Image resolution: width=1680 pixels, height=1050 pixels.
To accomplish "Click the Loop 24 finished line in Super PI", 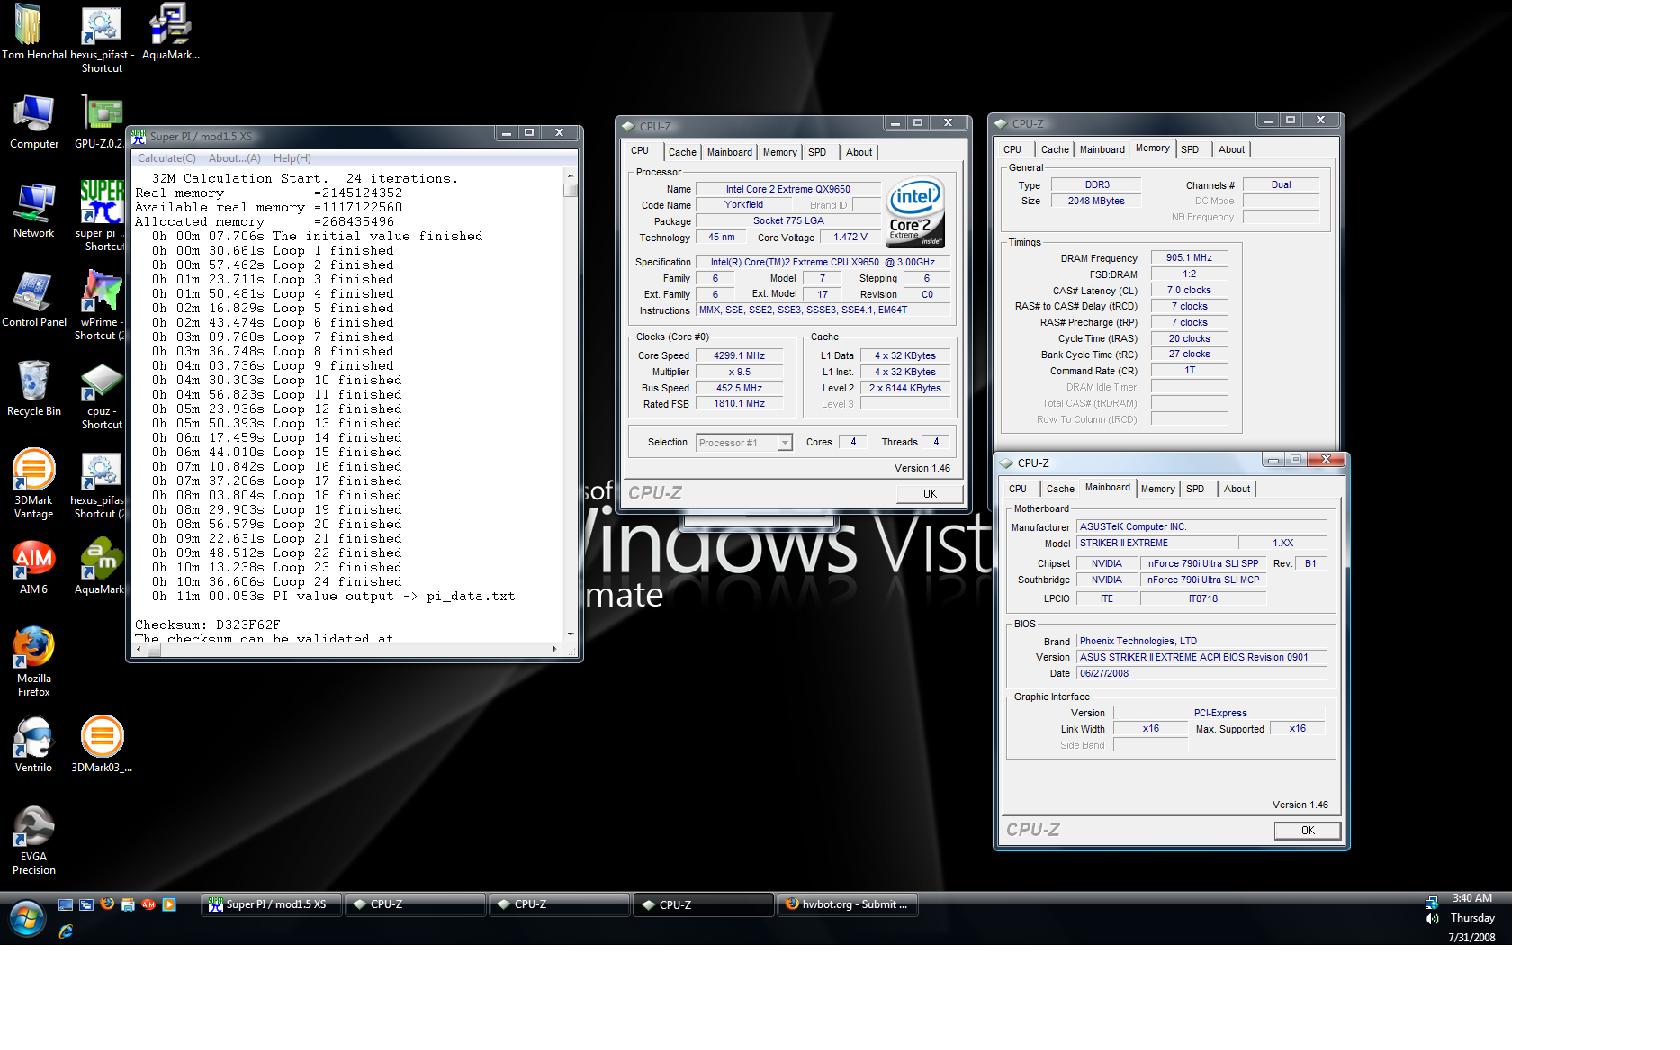I will pos(277,582).
